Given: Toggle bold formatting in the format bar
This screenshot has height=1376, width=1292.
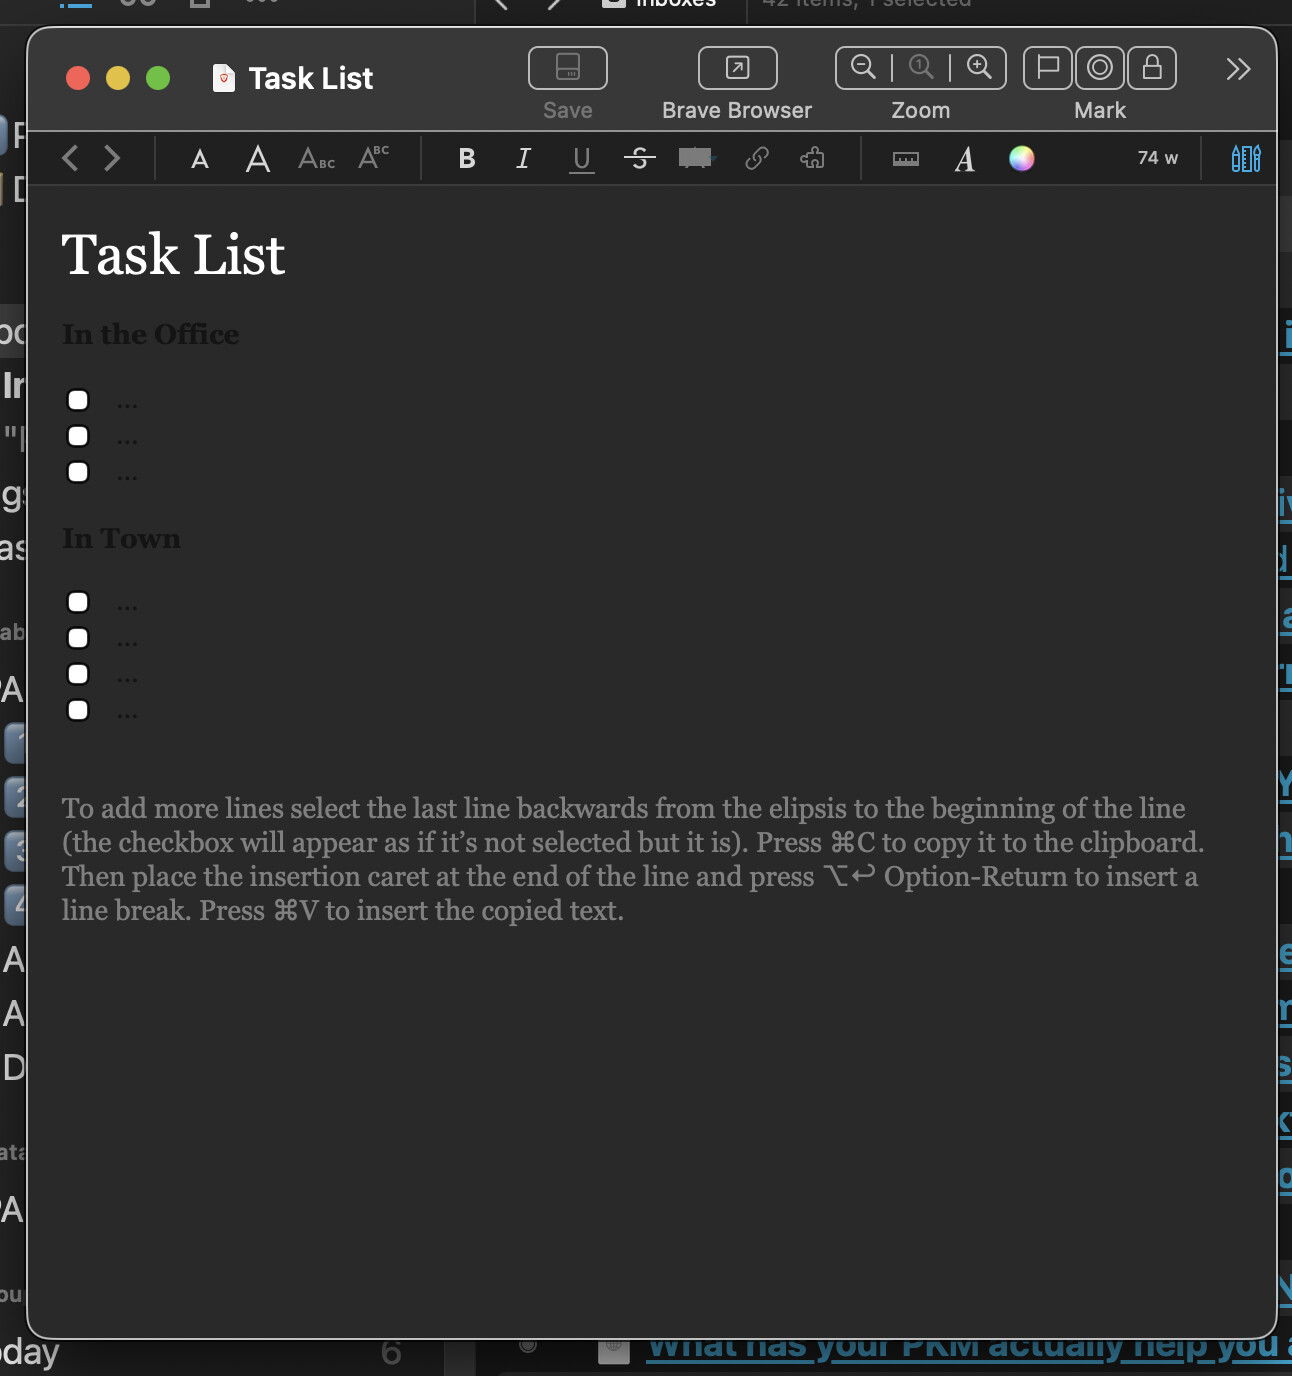Looking at the screenshot, I should point(466,159).
